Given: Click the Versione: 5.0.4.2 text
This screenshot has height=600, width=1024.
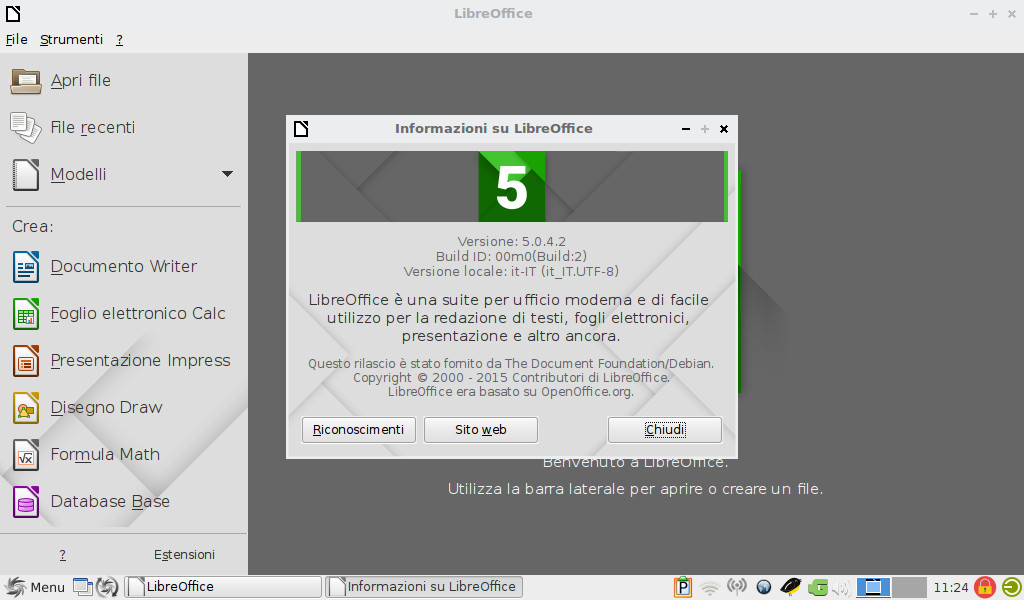Looking at the screenshot, I should click(x=512, y=242).
